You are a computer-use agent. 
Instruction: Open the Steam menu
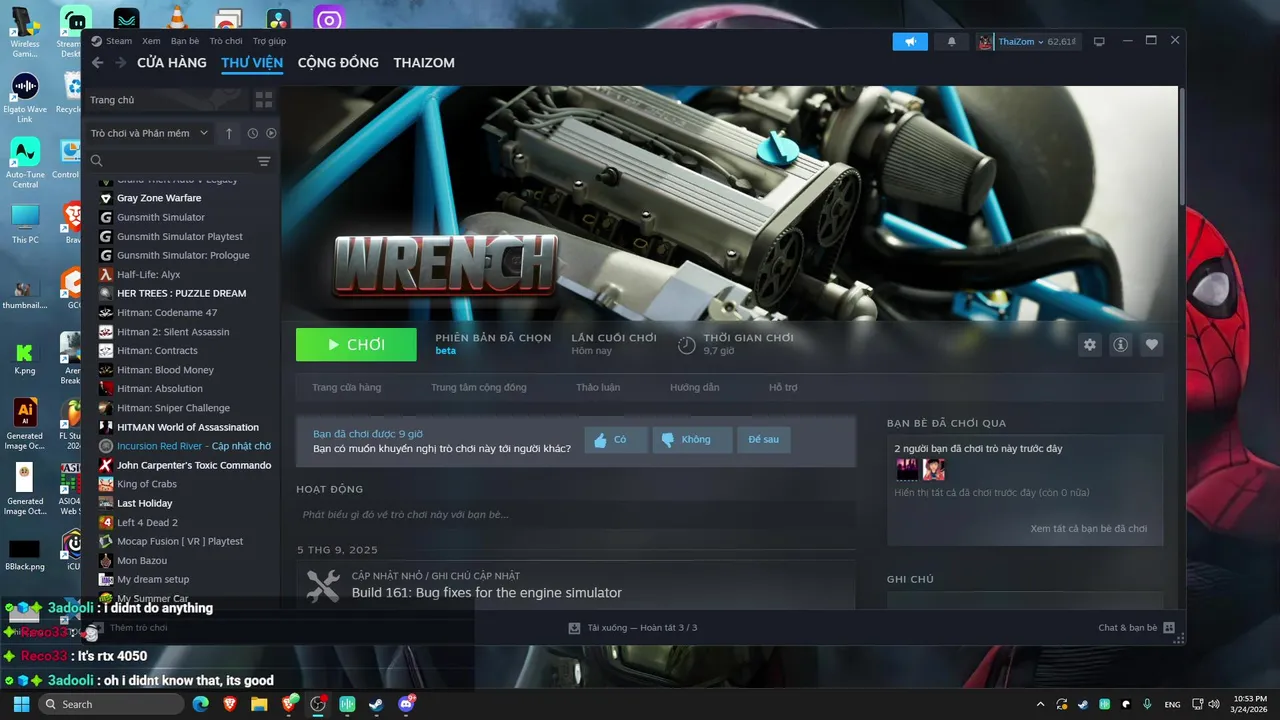click(112, 41)
